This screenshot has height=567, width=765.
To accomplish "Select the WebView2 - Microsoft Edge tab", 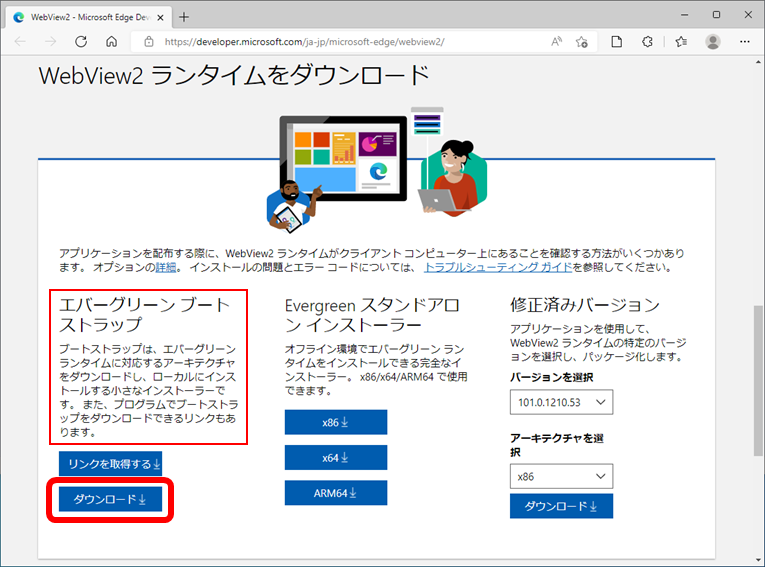I will (89, 17).
